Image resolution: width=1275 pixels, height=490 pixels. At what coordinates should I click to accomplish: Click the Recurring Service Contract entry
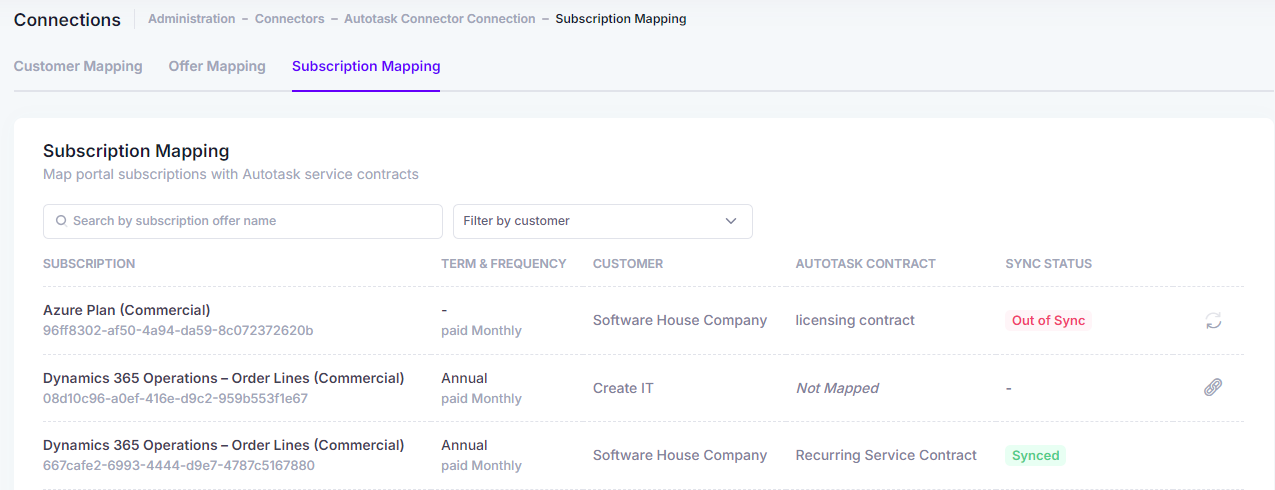(x=886, y=455)
